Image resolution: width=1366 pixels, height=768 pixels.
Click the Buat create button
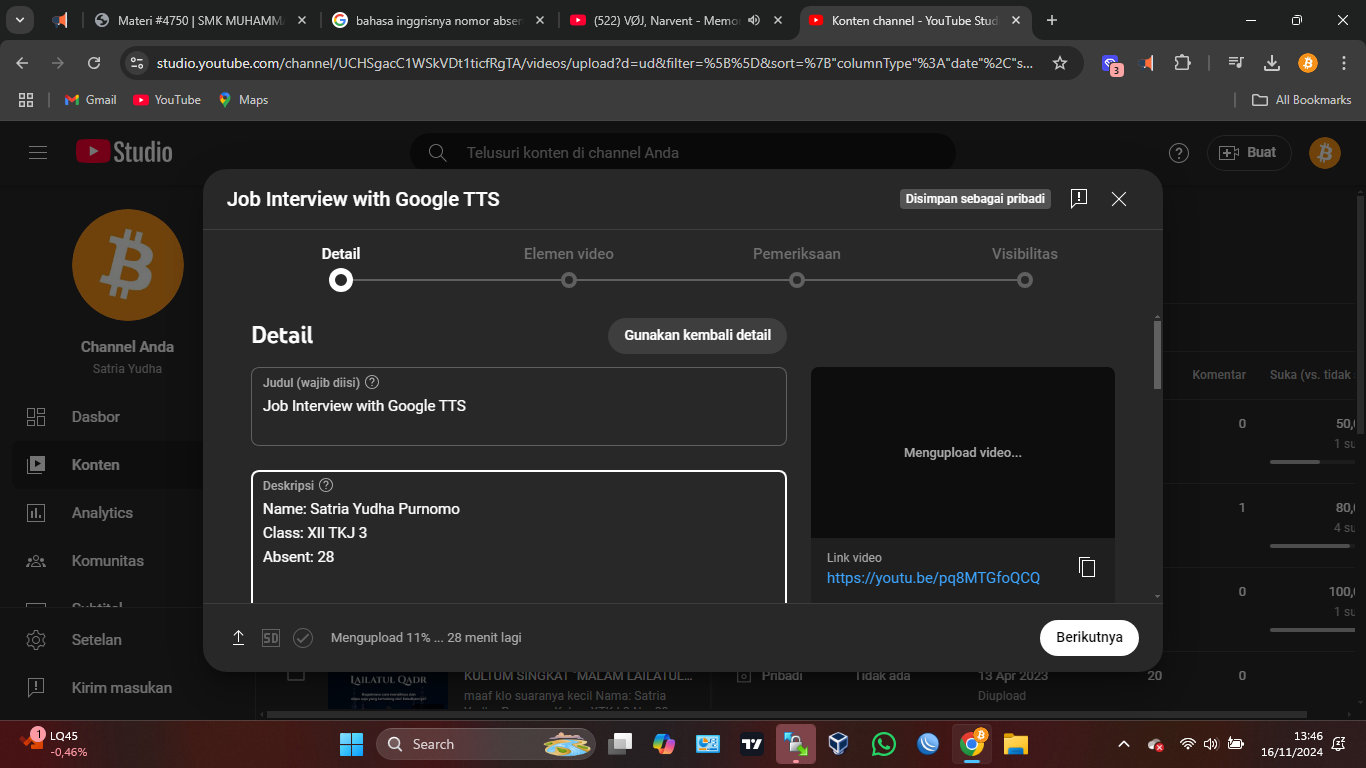point(1249,153)
